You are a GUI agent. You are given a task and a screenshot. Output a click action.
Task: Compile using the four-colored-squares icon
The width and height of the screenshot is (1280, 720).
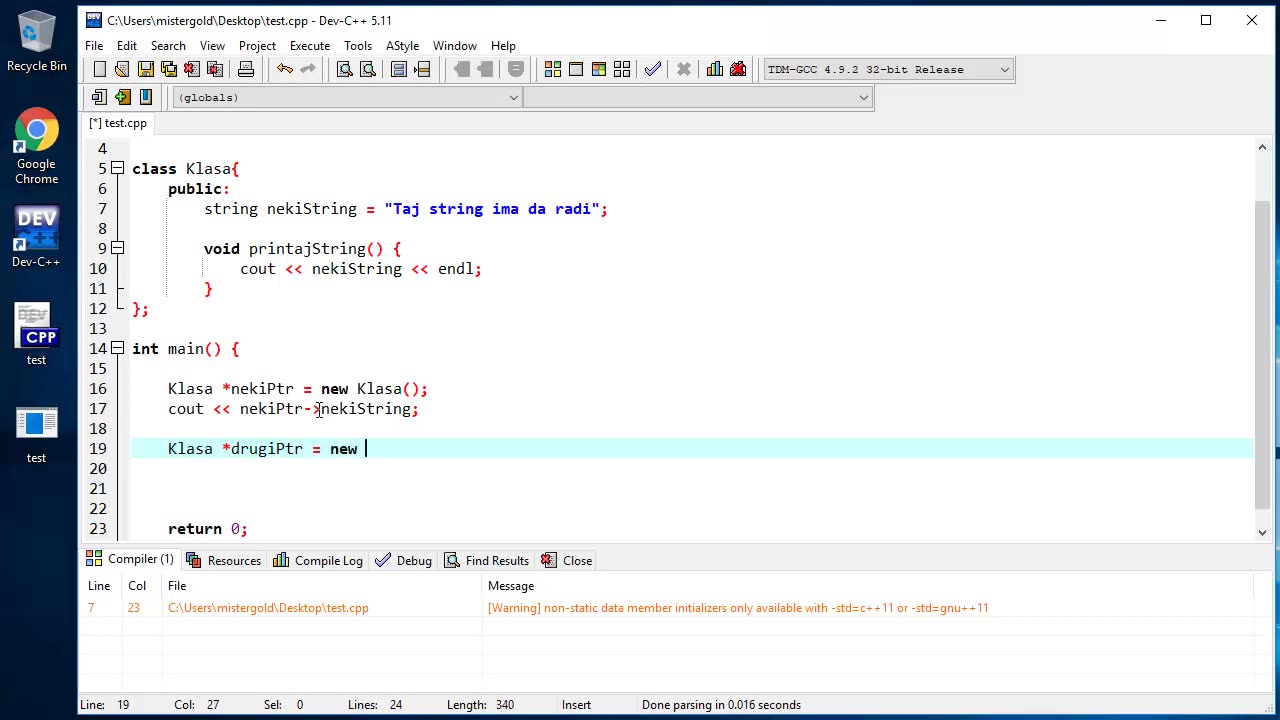[x=553, y=69]
